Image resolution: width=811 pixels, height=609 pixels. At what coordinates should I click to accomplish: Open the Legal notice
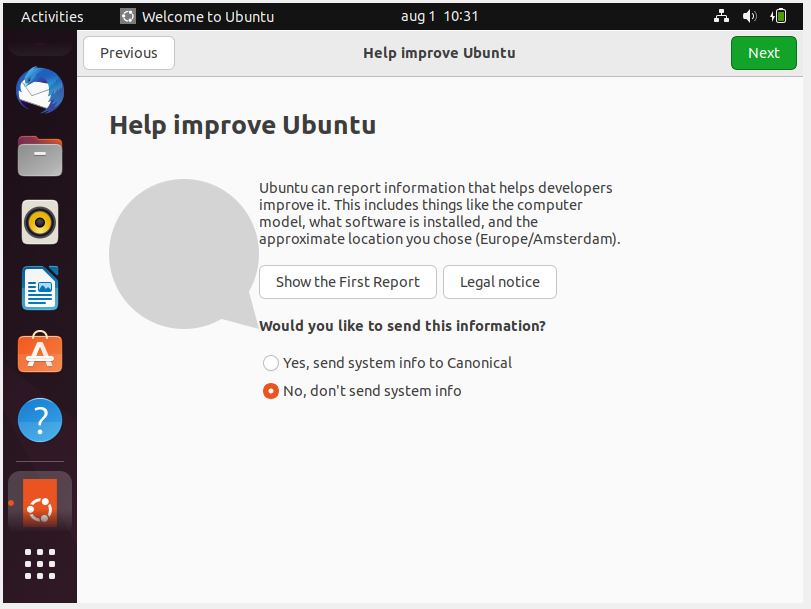(x=500, y=282)
